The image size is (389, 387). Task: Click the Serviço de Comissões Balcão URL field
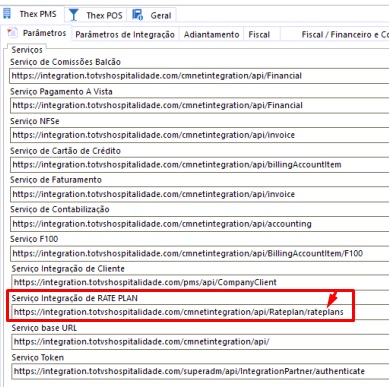tap(199, 76)
